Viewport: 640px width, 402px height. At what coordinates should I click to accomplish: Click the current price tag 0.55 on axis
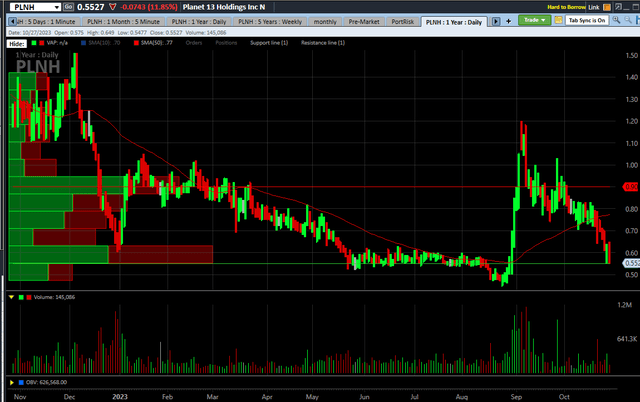click(631, 262)
